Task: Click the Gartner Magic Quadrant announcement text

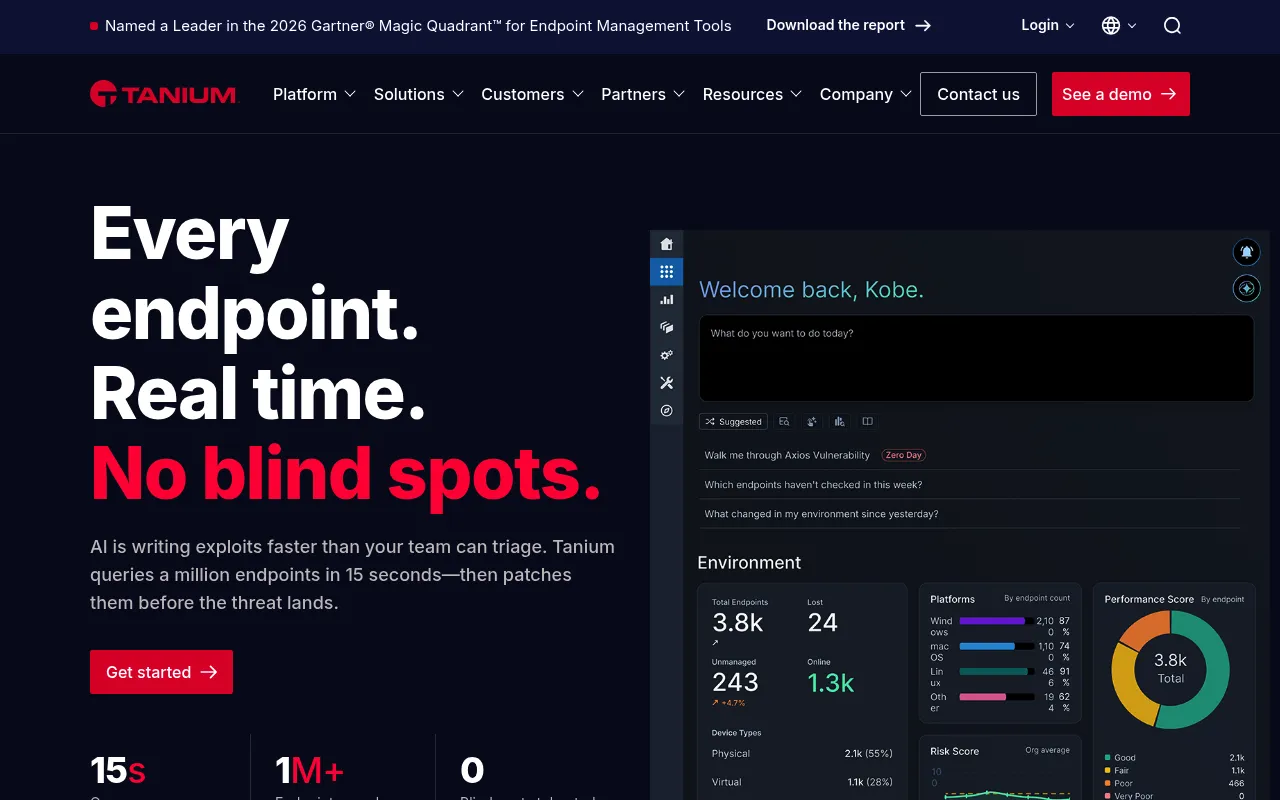Action: click(418, 26)
